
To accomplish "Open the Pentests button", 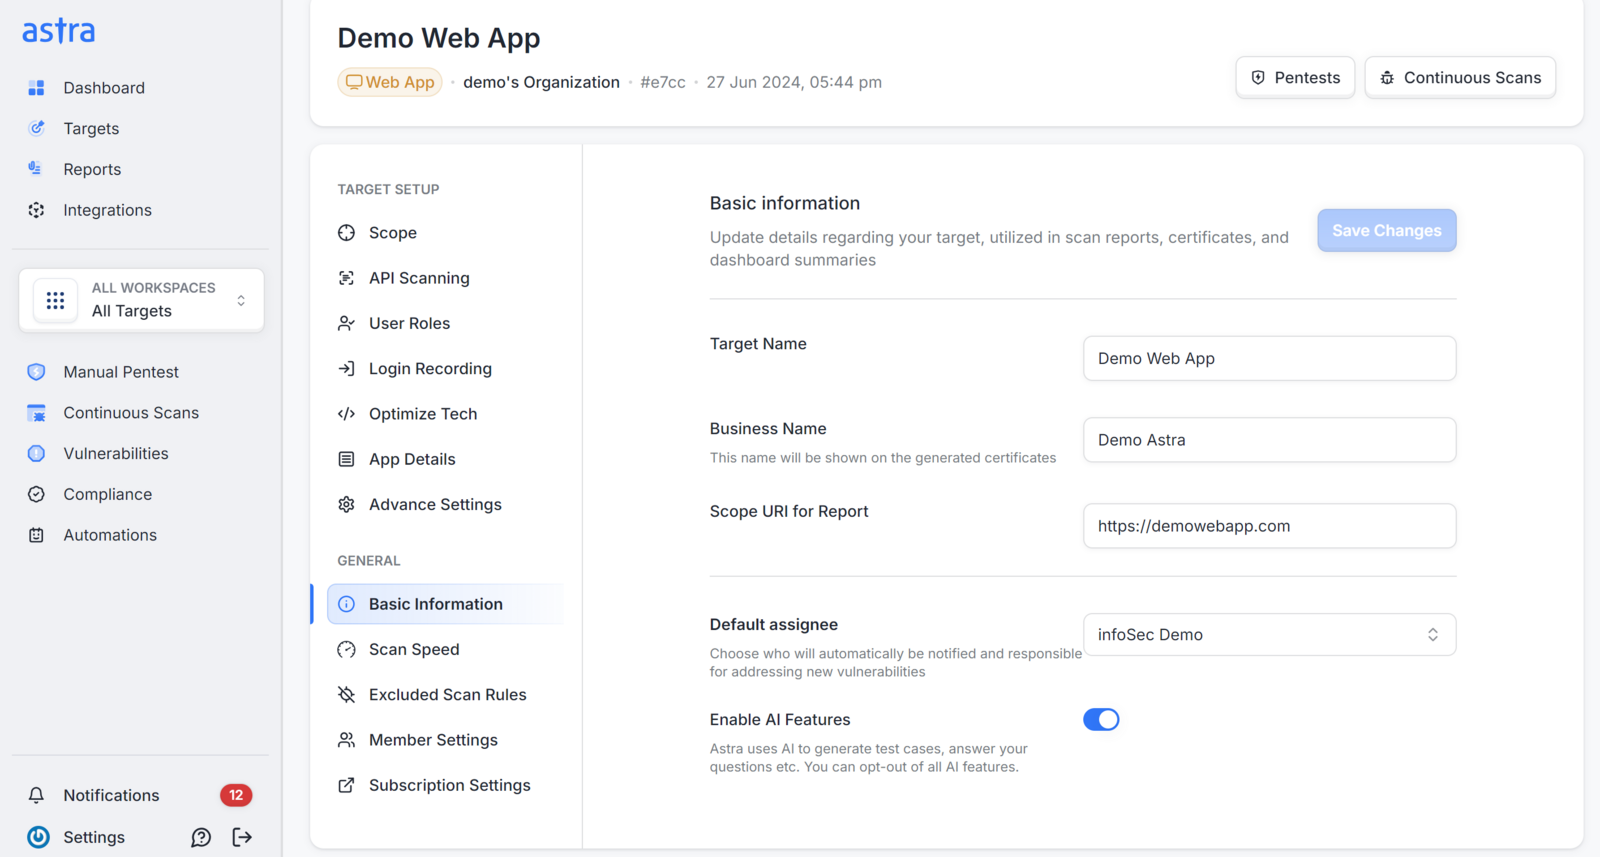I will coord(1295,78).
